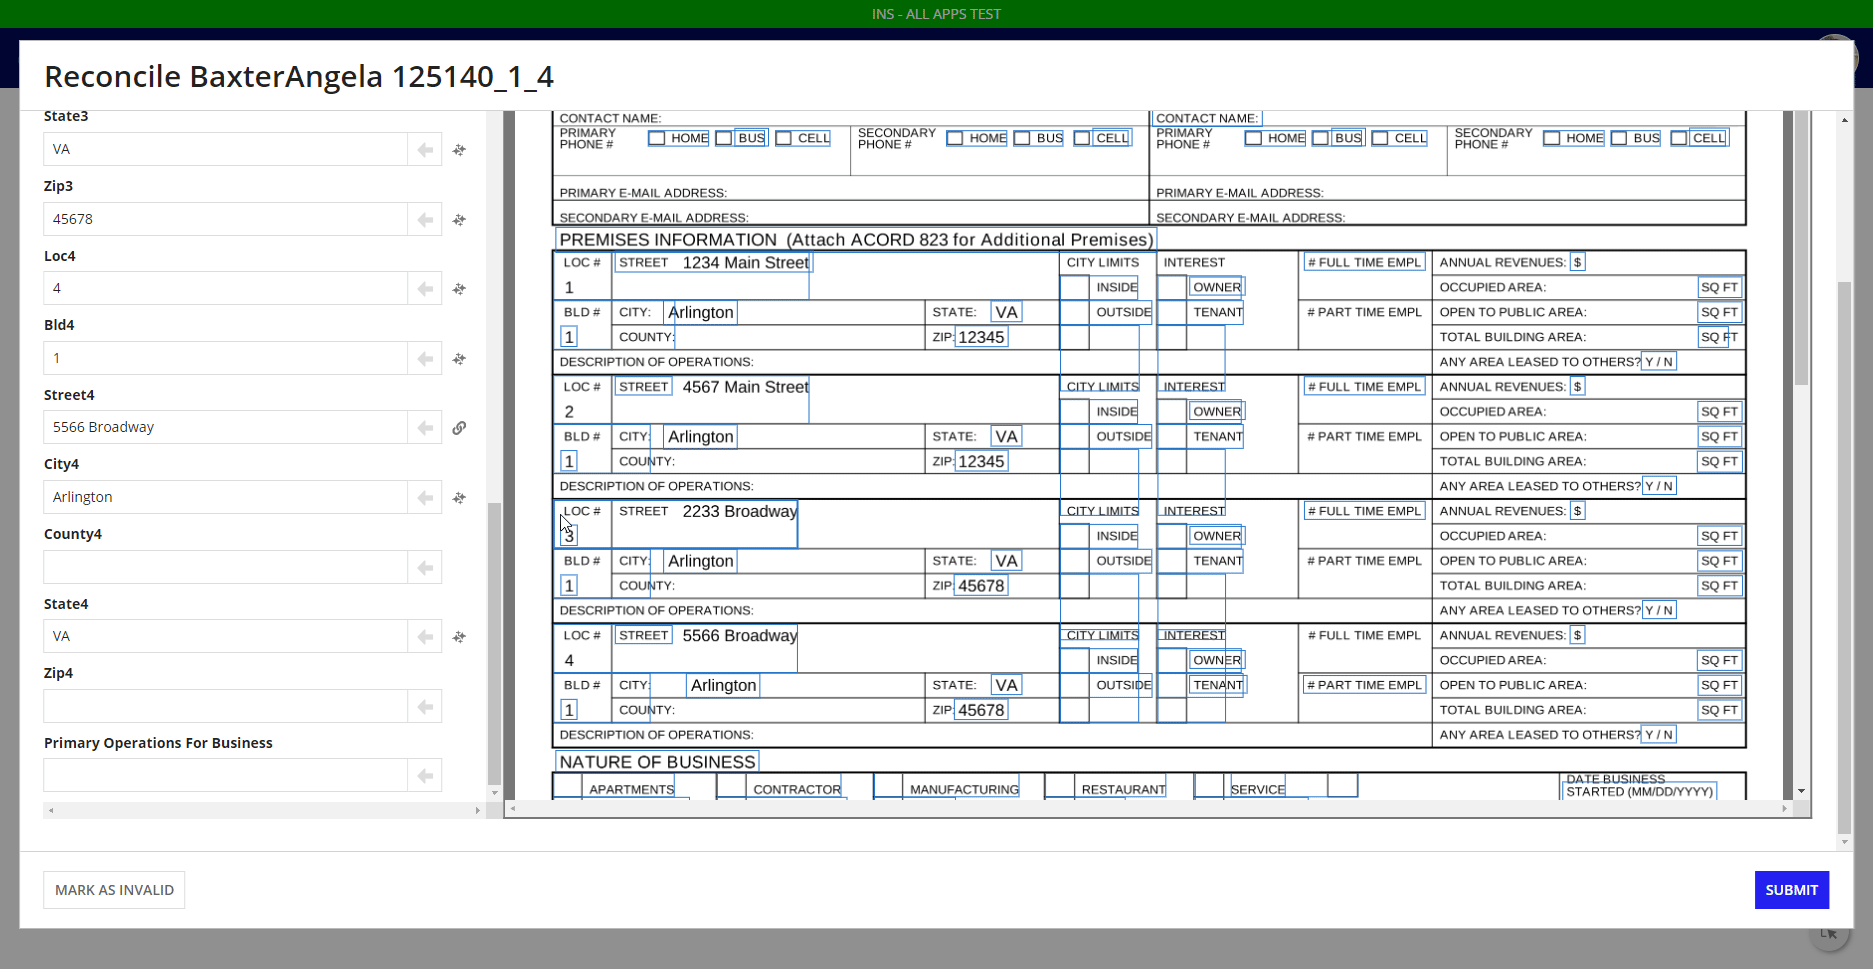Click the Loc4 input field
The width and height of the screenshot is (1873, 969).
pos(225,288)
